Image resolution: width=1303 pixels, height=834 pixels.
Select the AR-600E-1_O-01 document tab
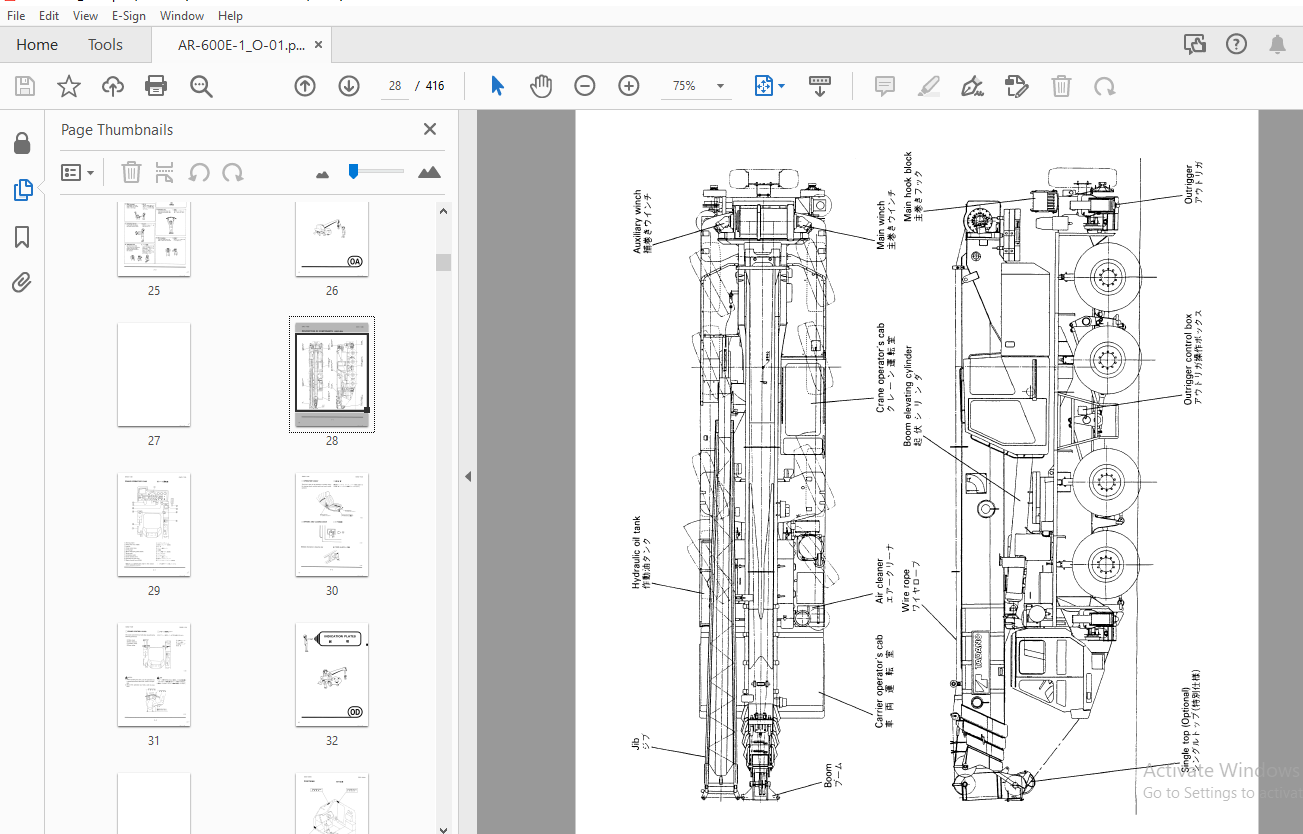[x=241, y=45]
